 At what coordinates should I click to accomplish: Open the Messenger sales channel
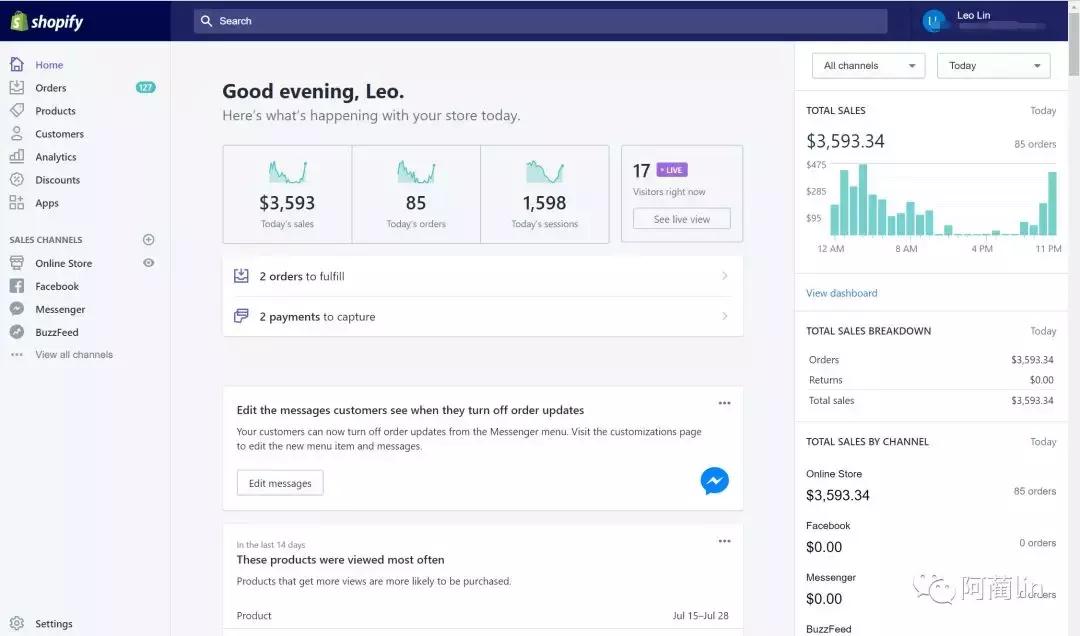pos(58,309)
